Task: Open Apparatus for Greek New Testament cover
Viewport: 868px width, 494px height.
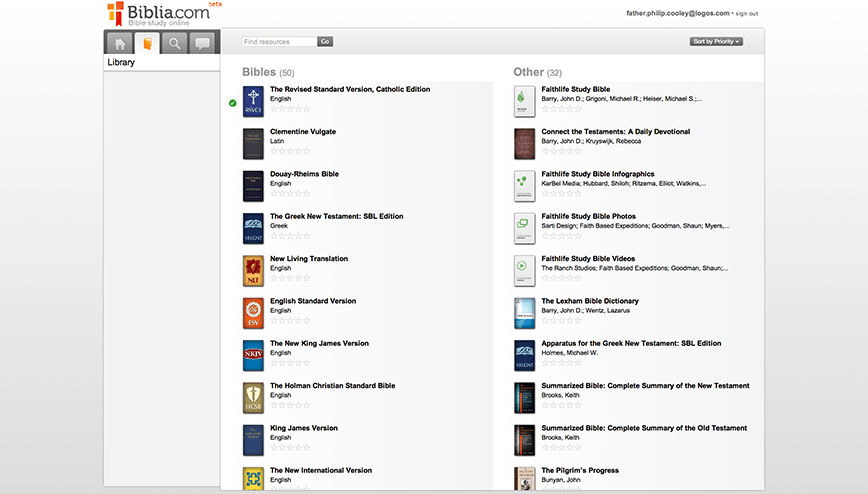Action: click(x=524, y=356)
